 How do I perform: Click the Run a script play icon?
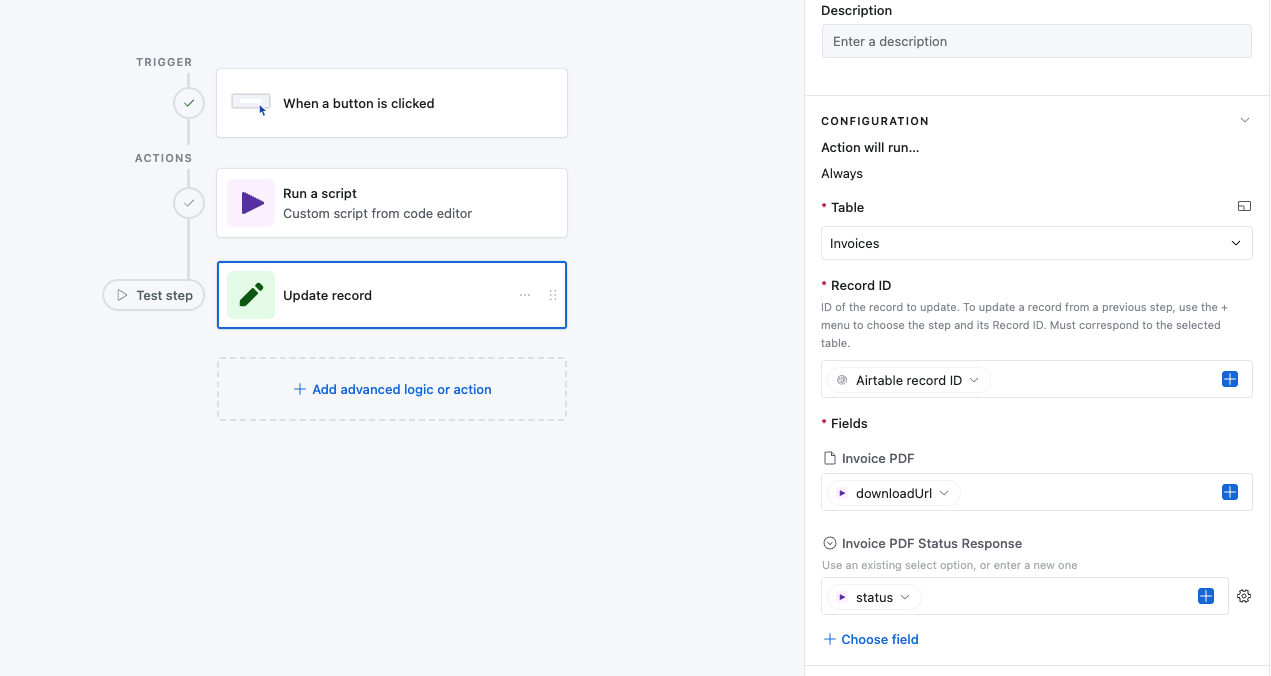pyautogui.click(x=251, y=203)
